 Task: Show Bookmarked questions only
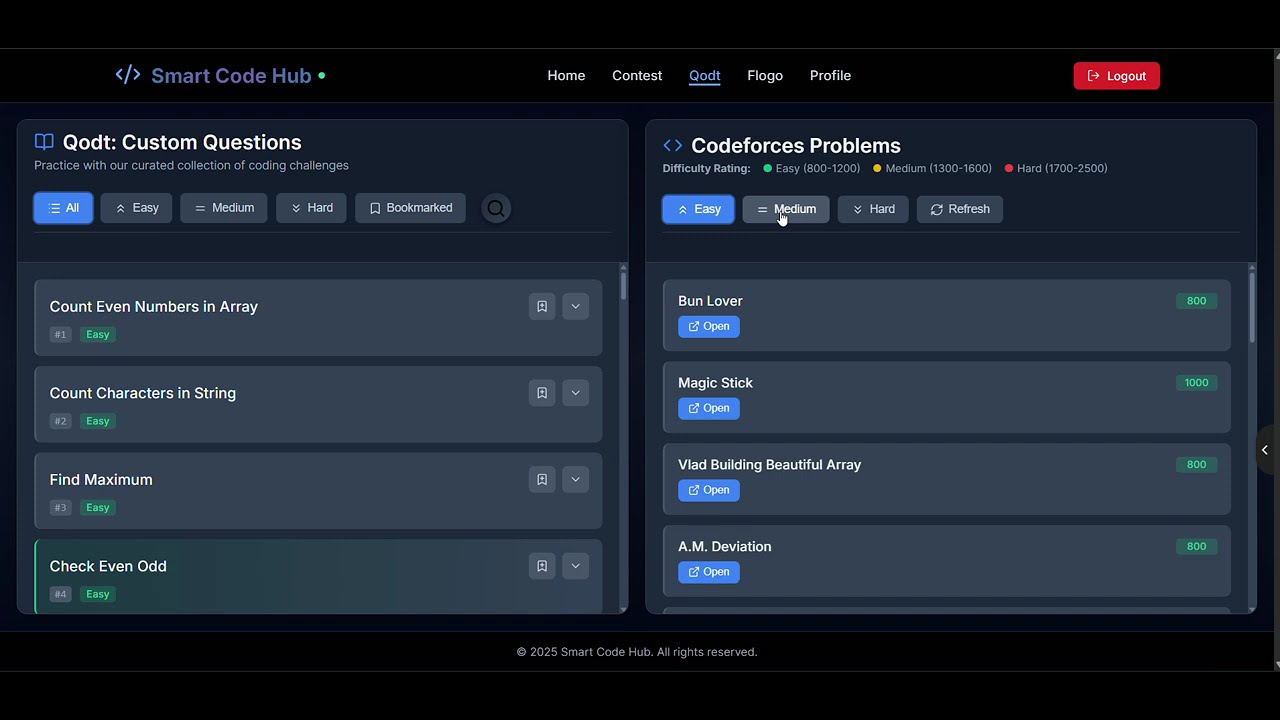click(x=410, y=208)
